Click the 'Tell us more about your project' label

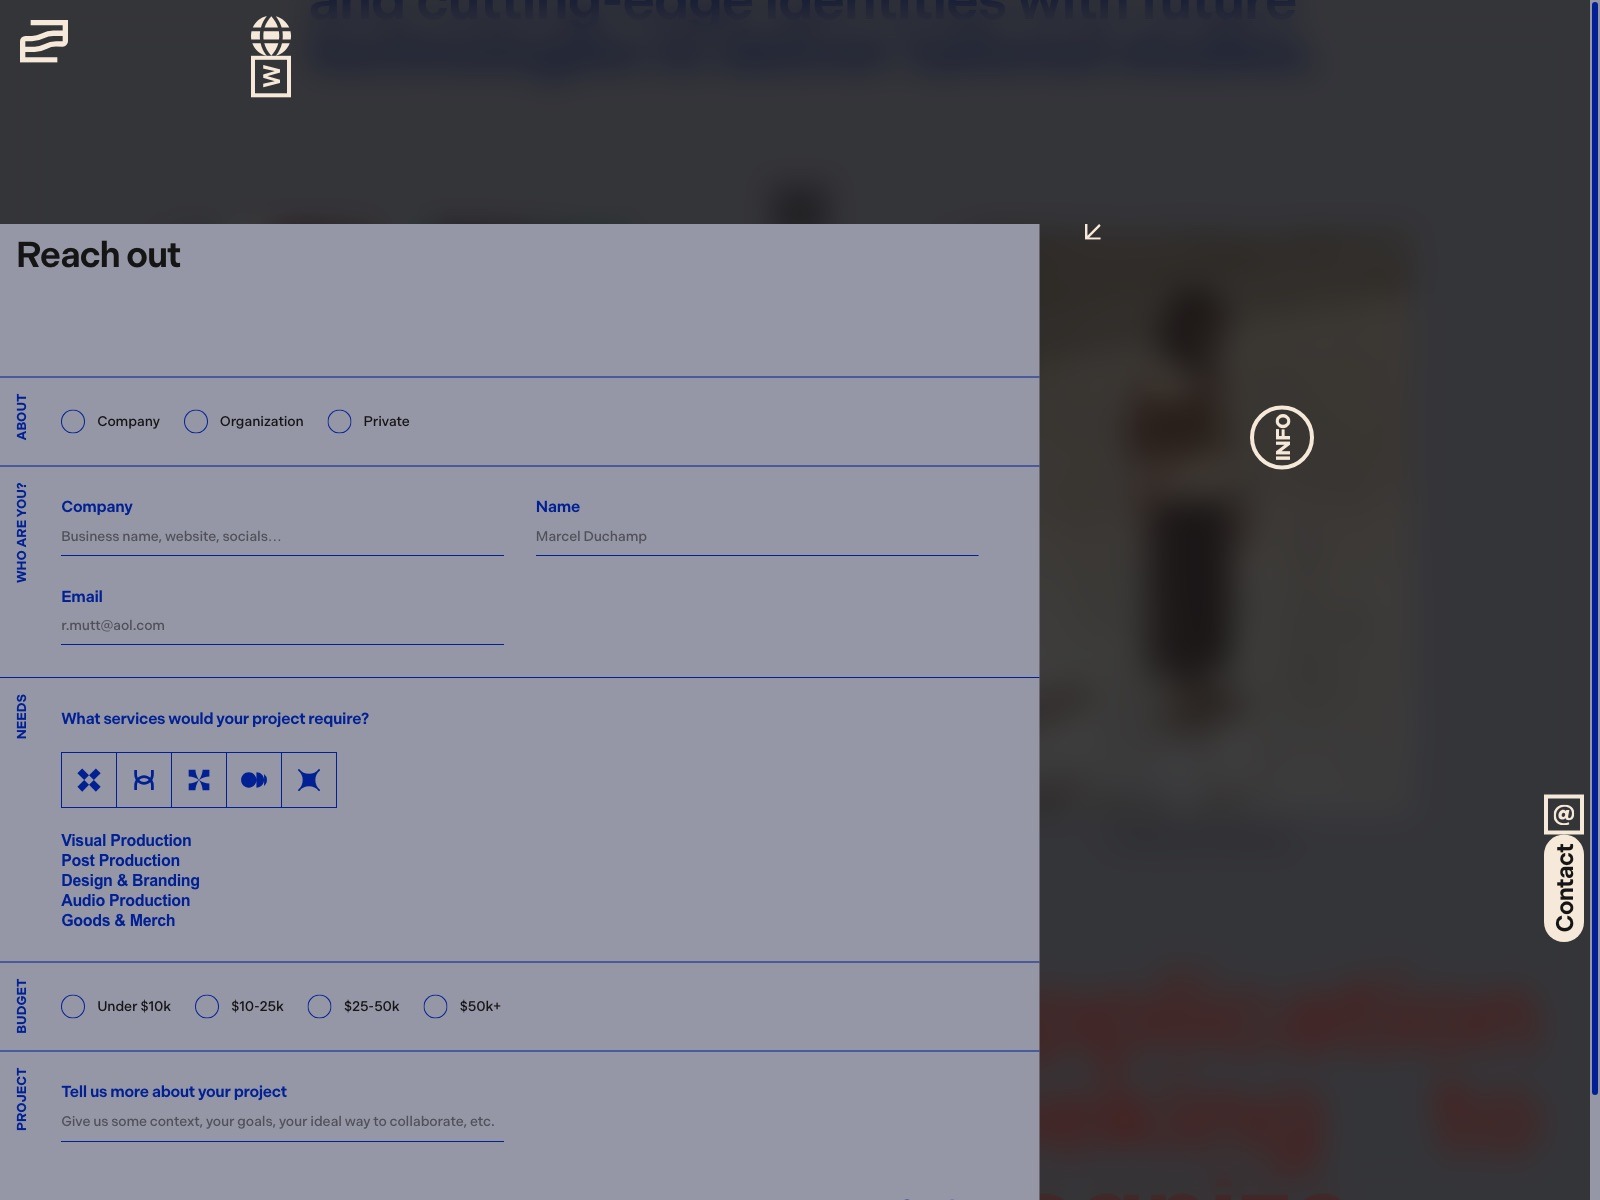click(x=174, y=1092)
